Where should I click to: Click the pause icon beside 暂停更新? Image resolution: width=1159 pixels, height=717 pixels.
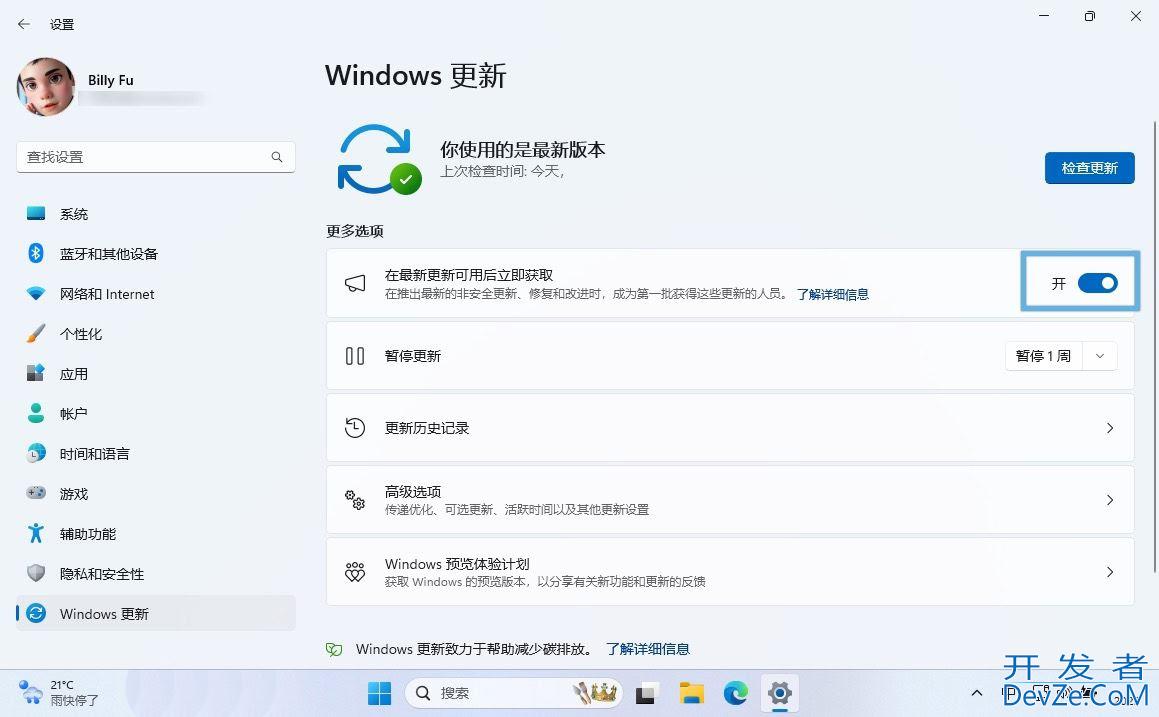(x=355, y=356)
